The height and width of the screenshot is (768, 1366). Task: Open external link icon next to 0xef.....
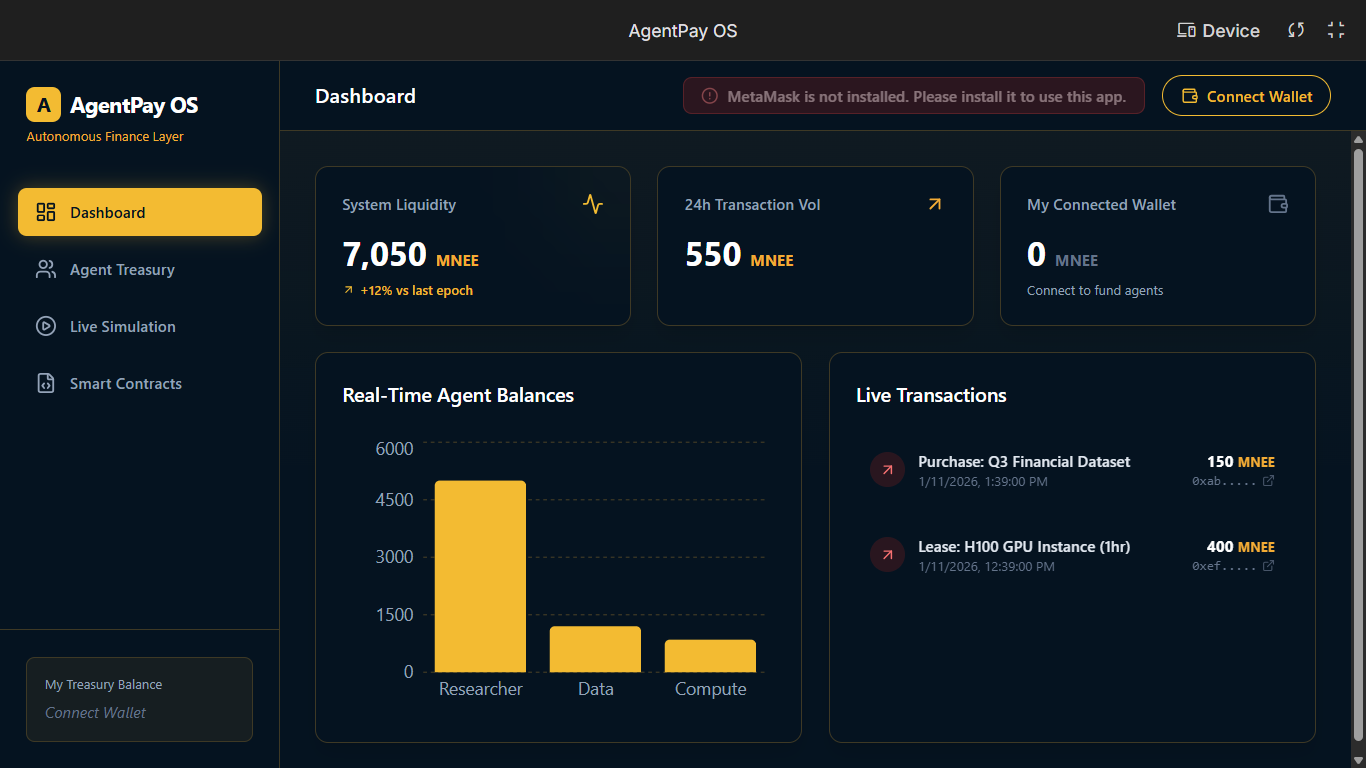(1268, 566)
